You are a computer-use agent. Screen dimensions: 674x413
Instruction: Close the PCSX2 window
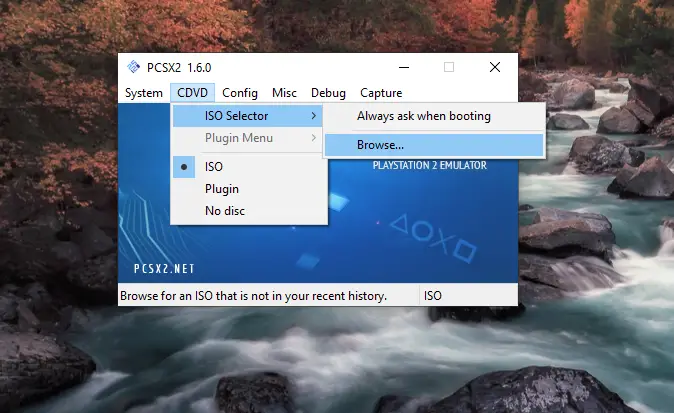coord(495,67)
